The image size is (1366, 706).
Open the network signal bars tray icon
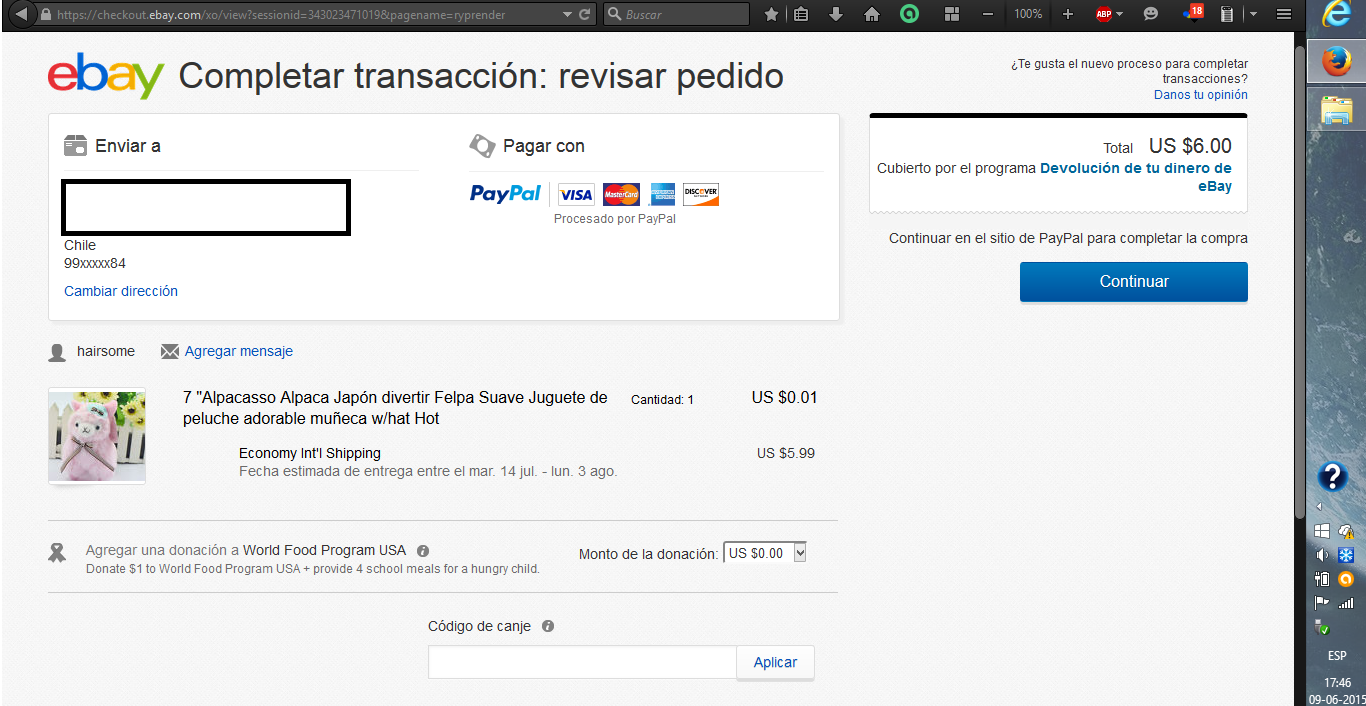coord(1346,603)
